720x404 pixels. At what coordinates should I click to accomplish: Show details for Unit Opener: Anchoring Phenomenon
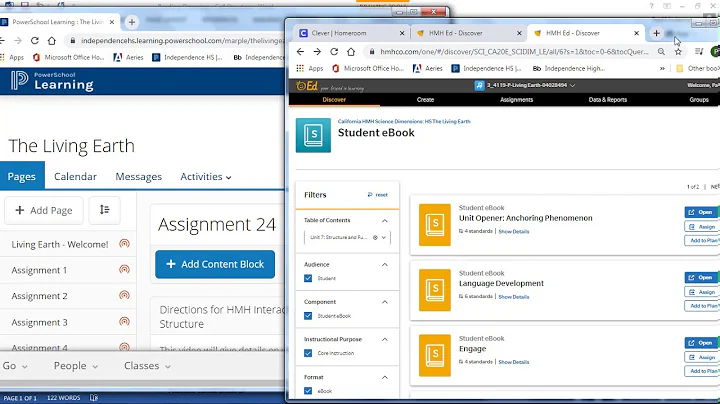point(514,231)
